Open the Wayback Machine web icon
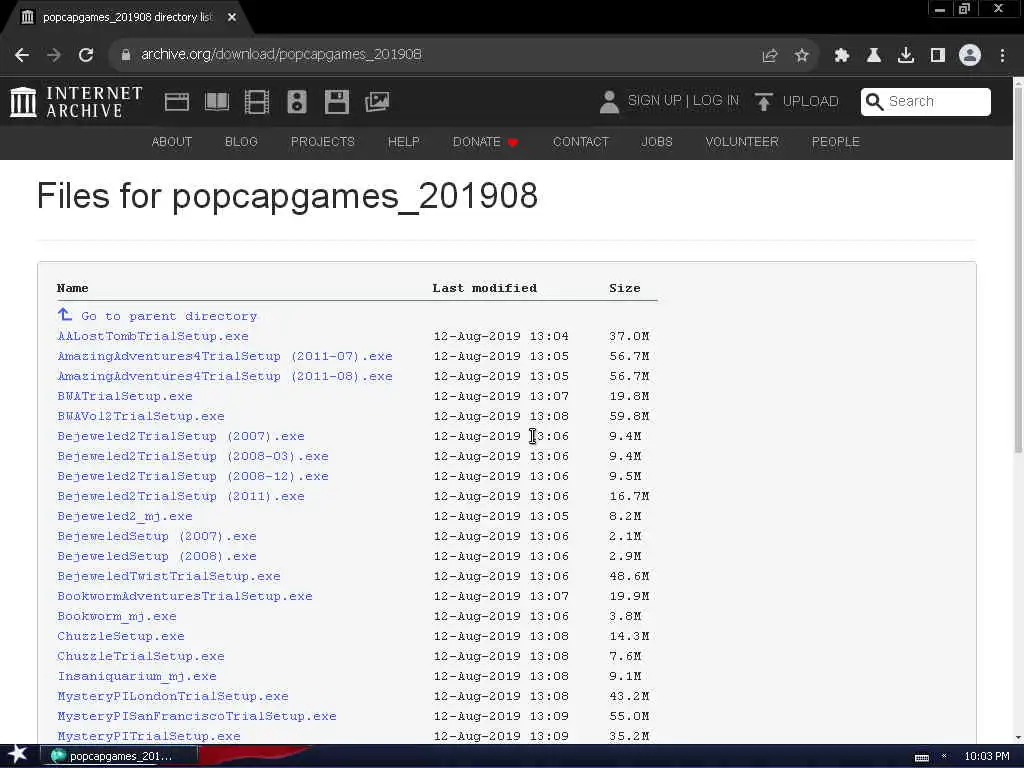This screenshot has width=1024, height=768. 177,102
